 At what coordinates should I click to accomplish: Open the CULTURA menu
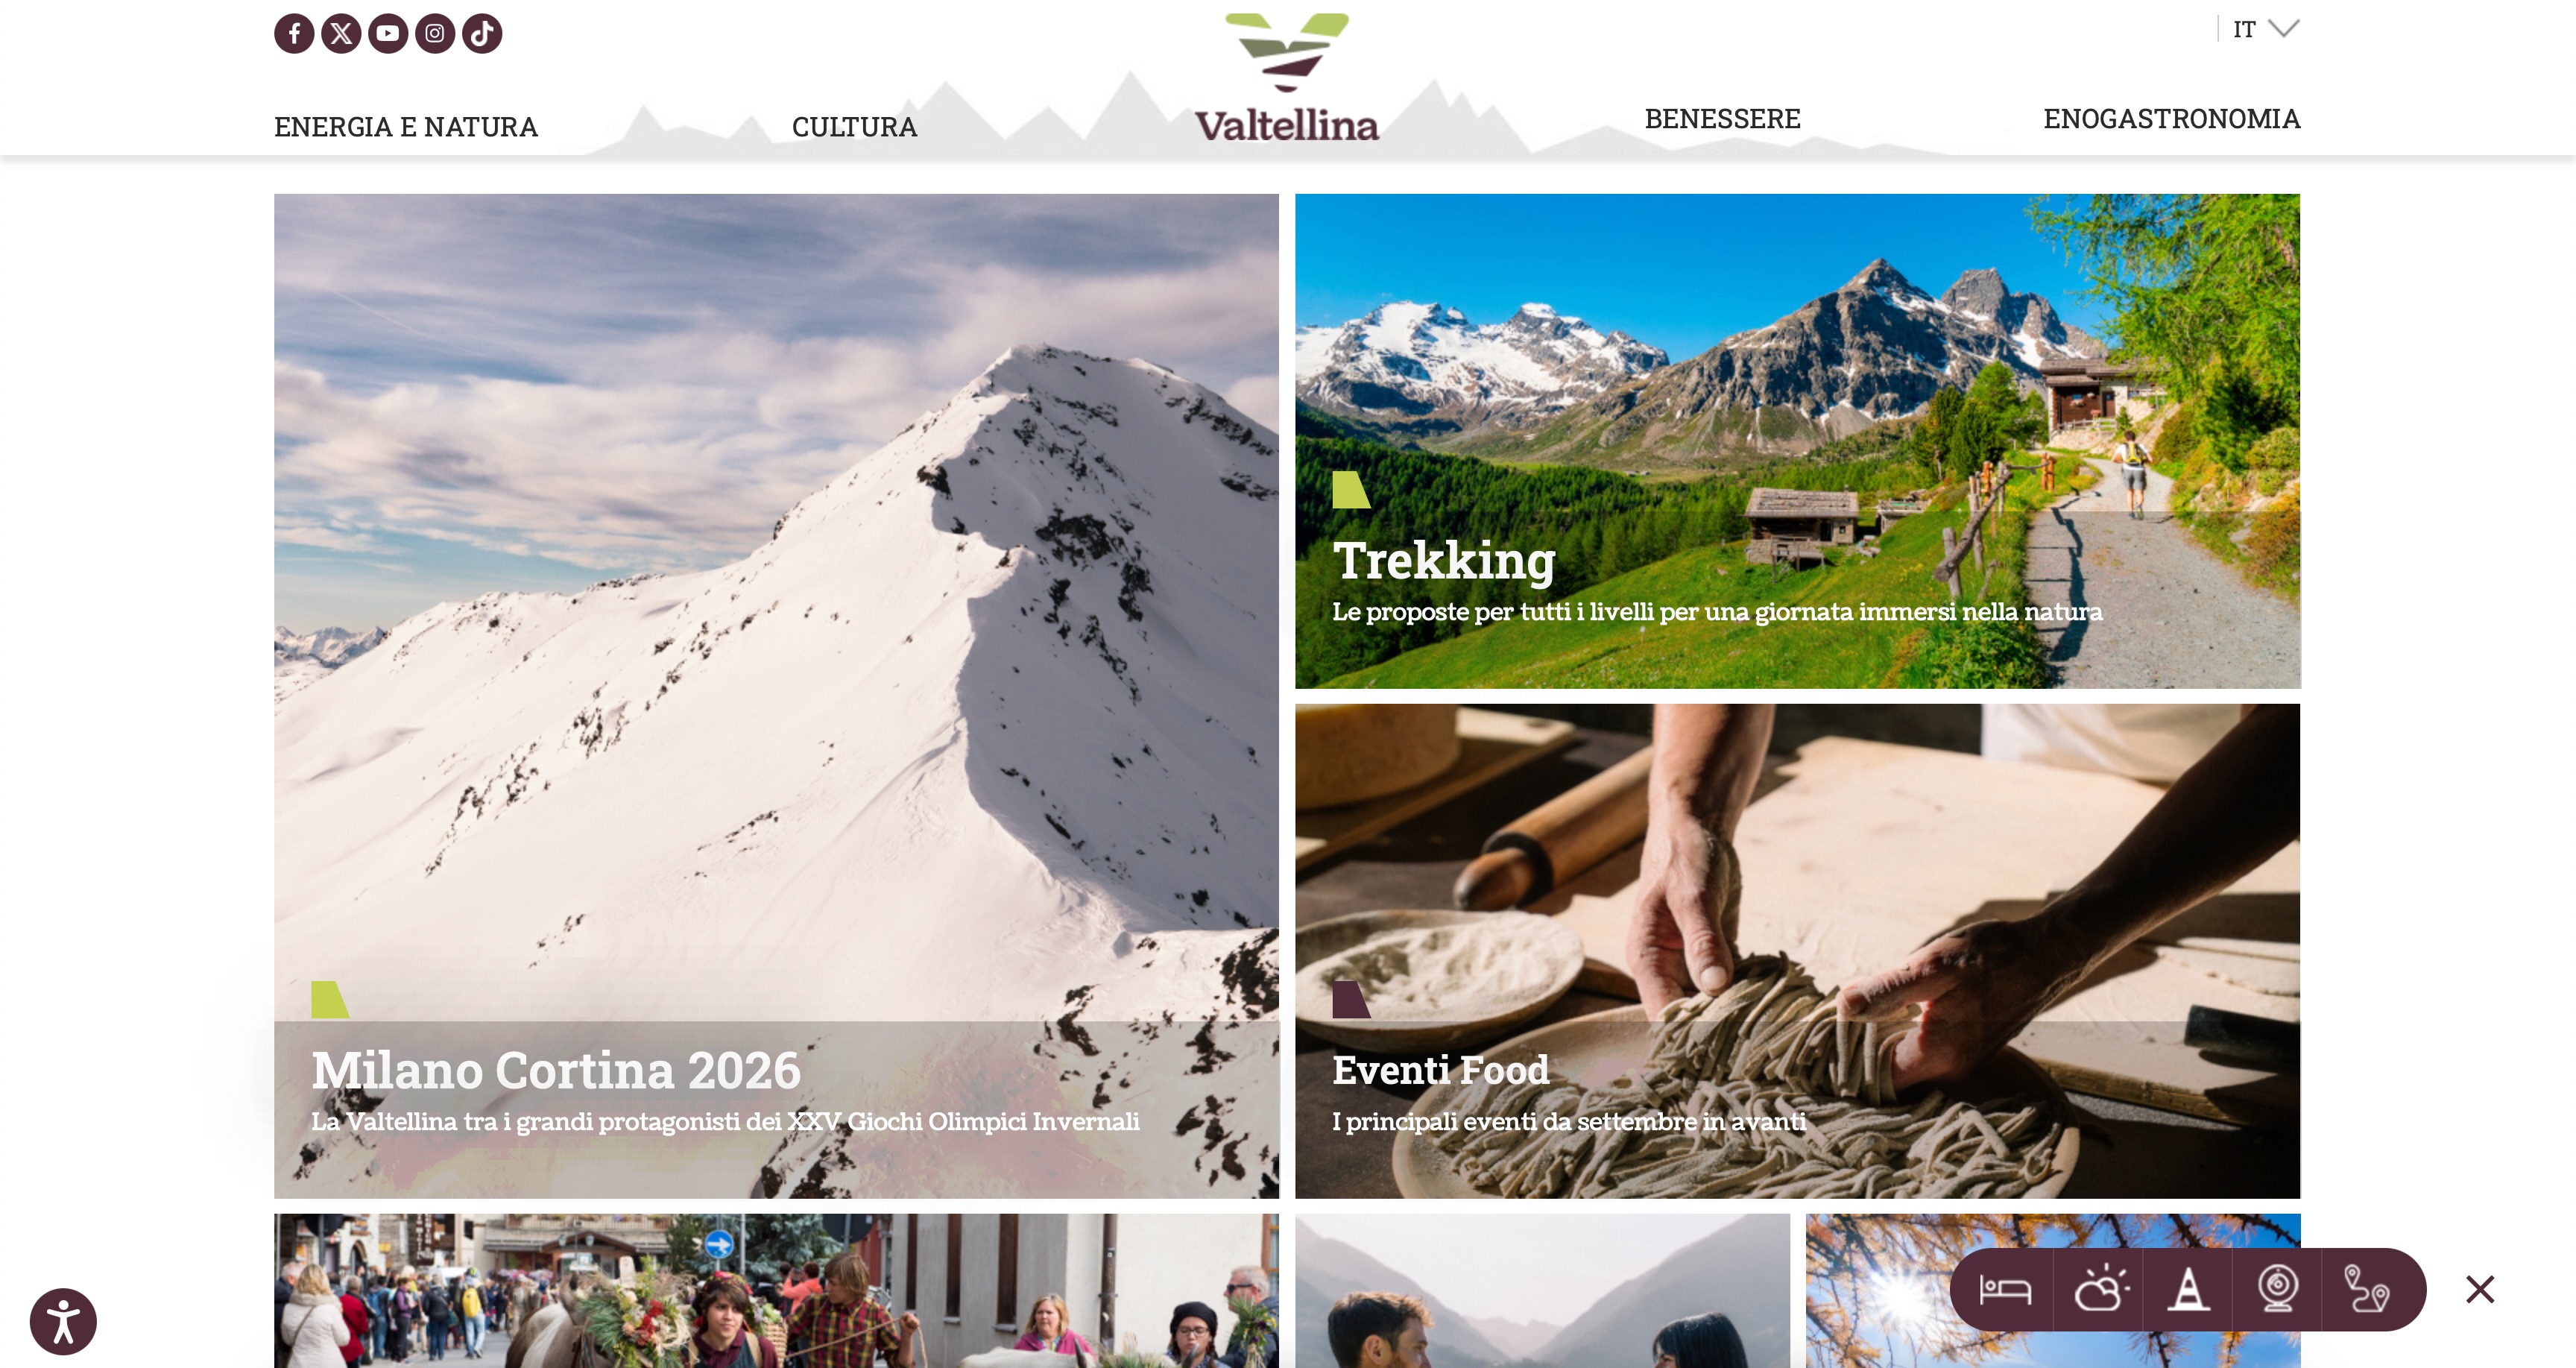tap(854, 127)
